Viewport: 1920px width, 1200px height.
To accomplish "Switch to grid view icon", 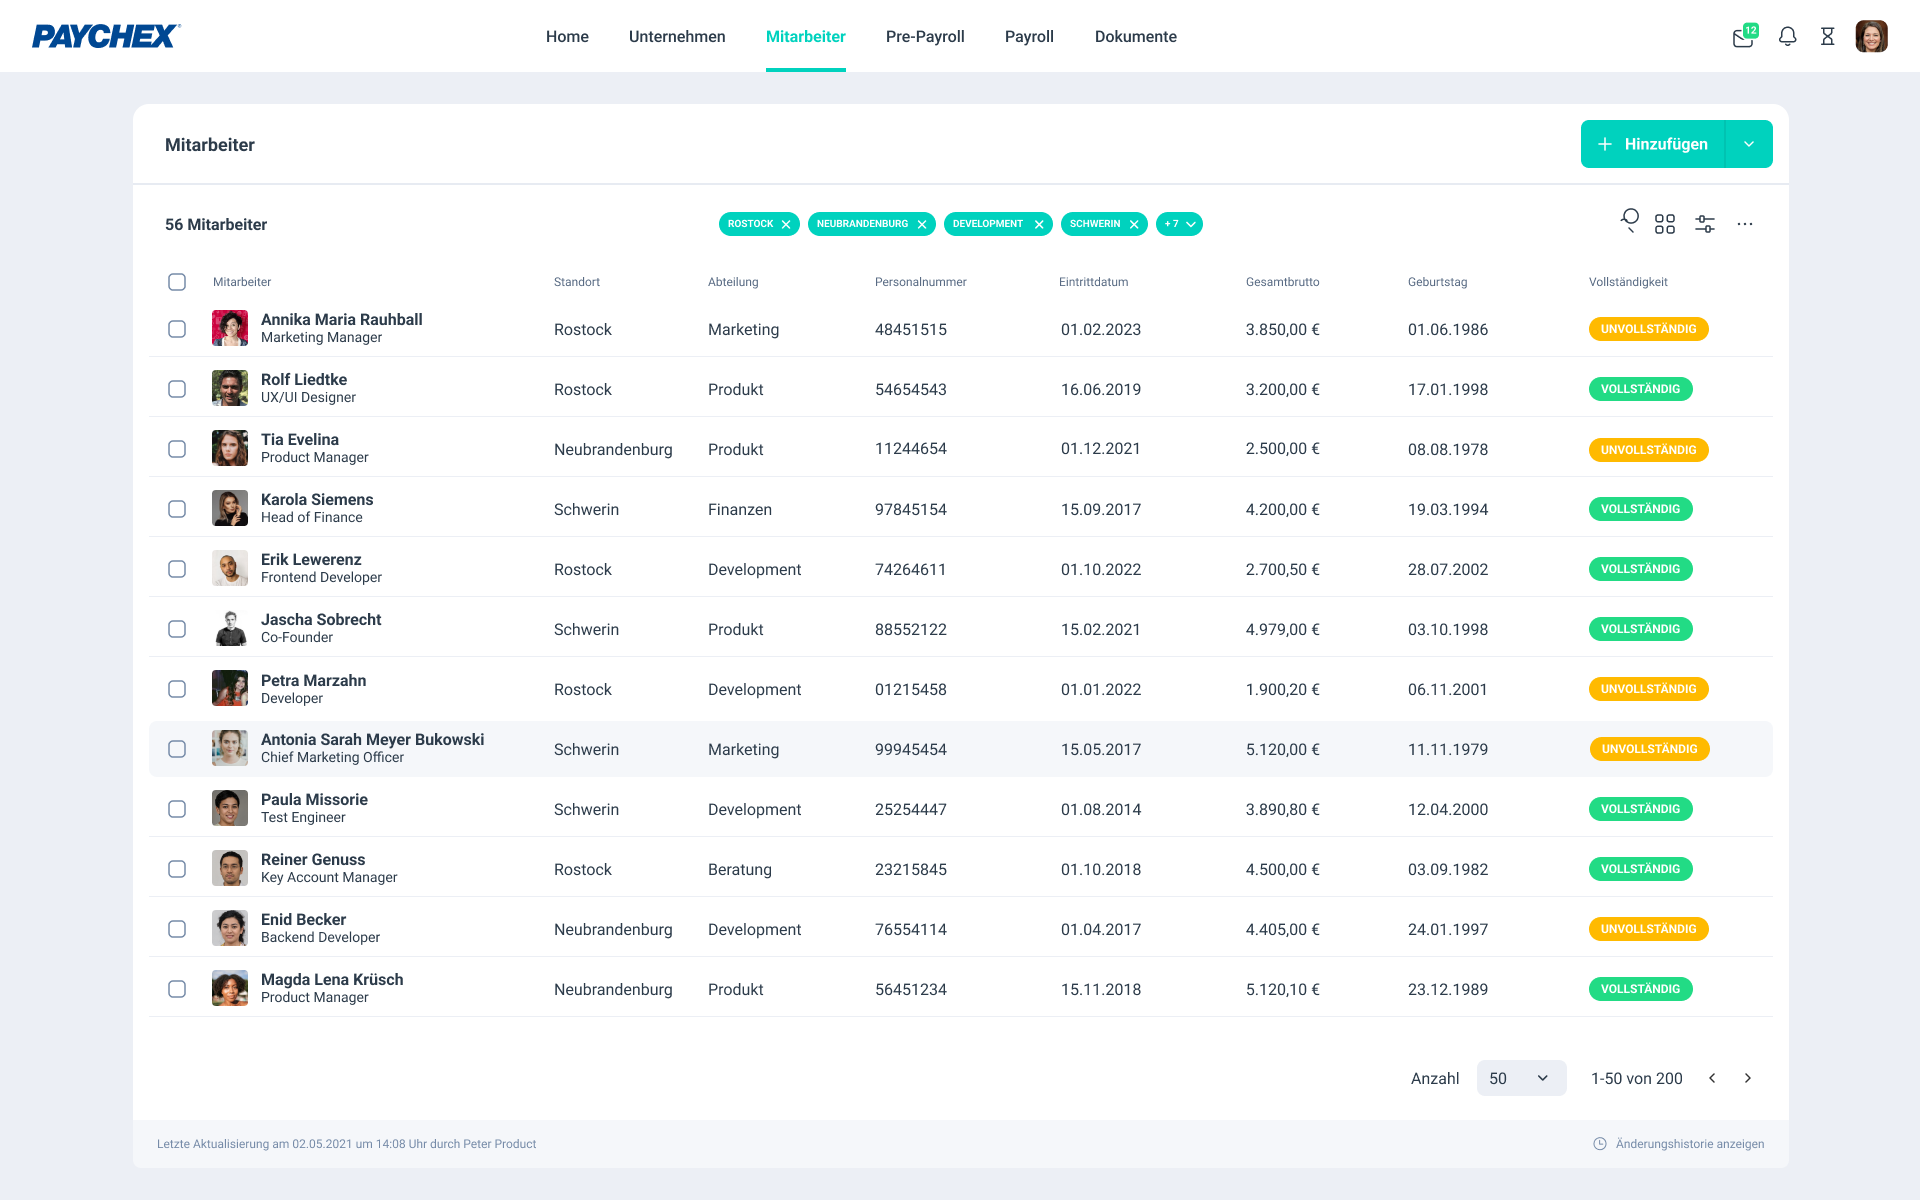I will (x=1665, y=224).
